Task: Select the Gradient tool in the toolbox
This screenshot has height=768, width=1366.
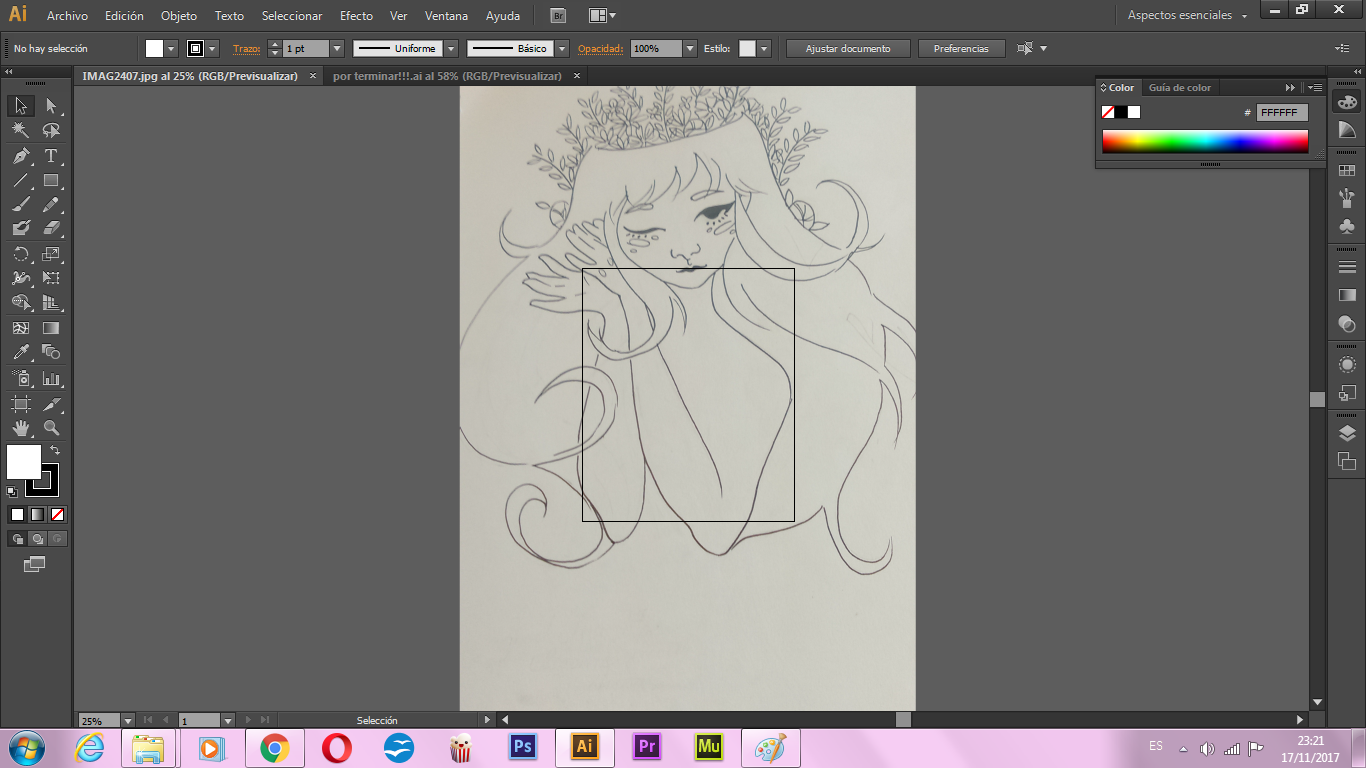Action: tap(51, 328)
